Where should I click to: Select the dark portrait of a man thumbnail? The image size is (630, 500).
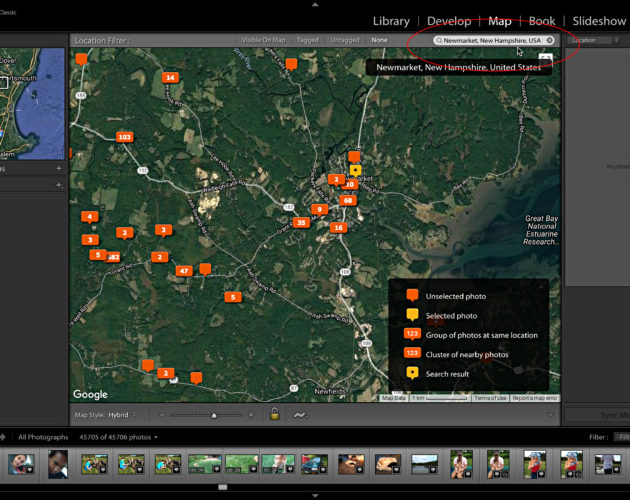[x=58, y=464]
